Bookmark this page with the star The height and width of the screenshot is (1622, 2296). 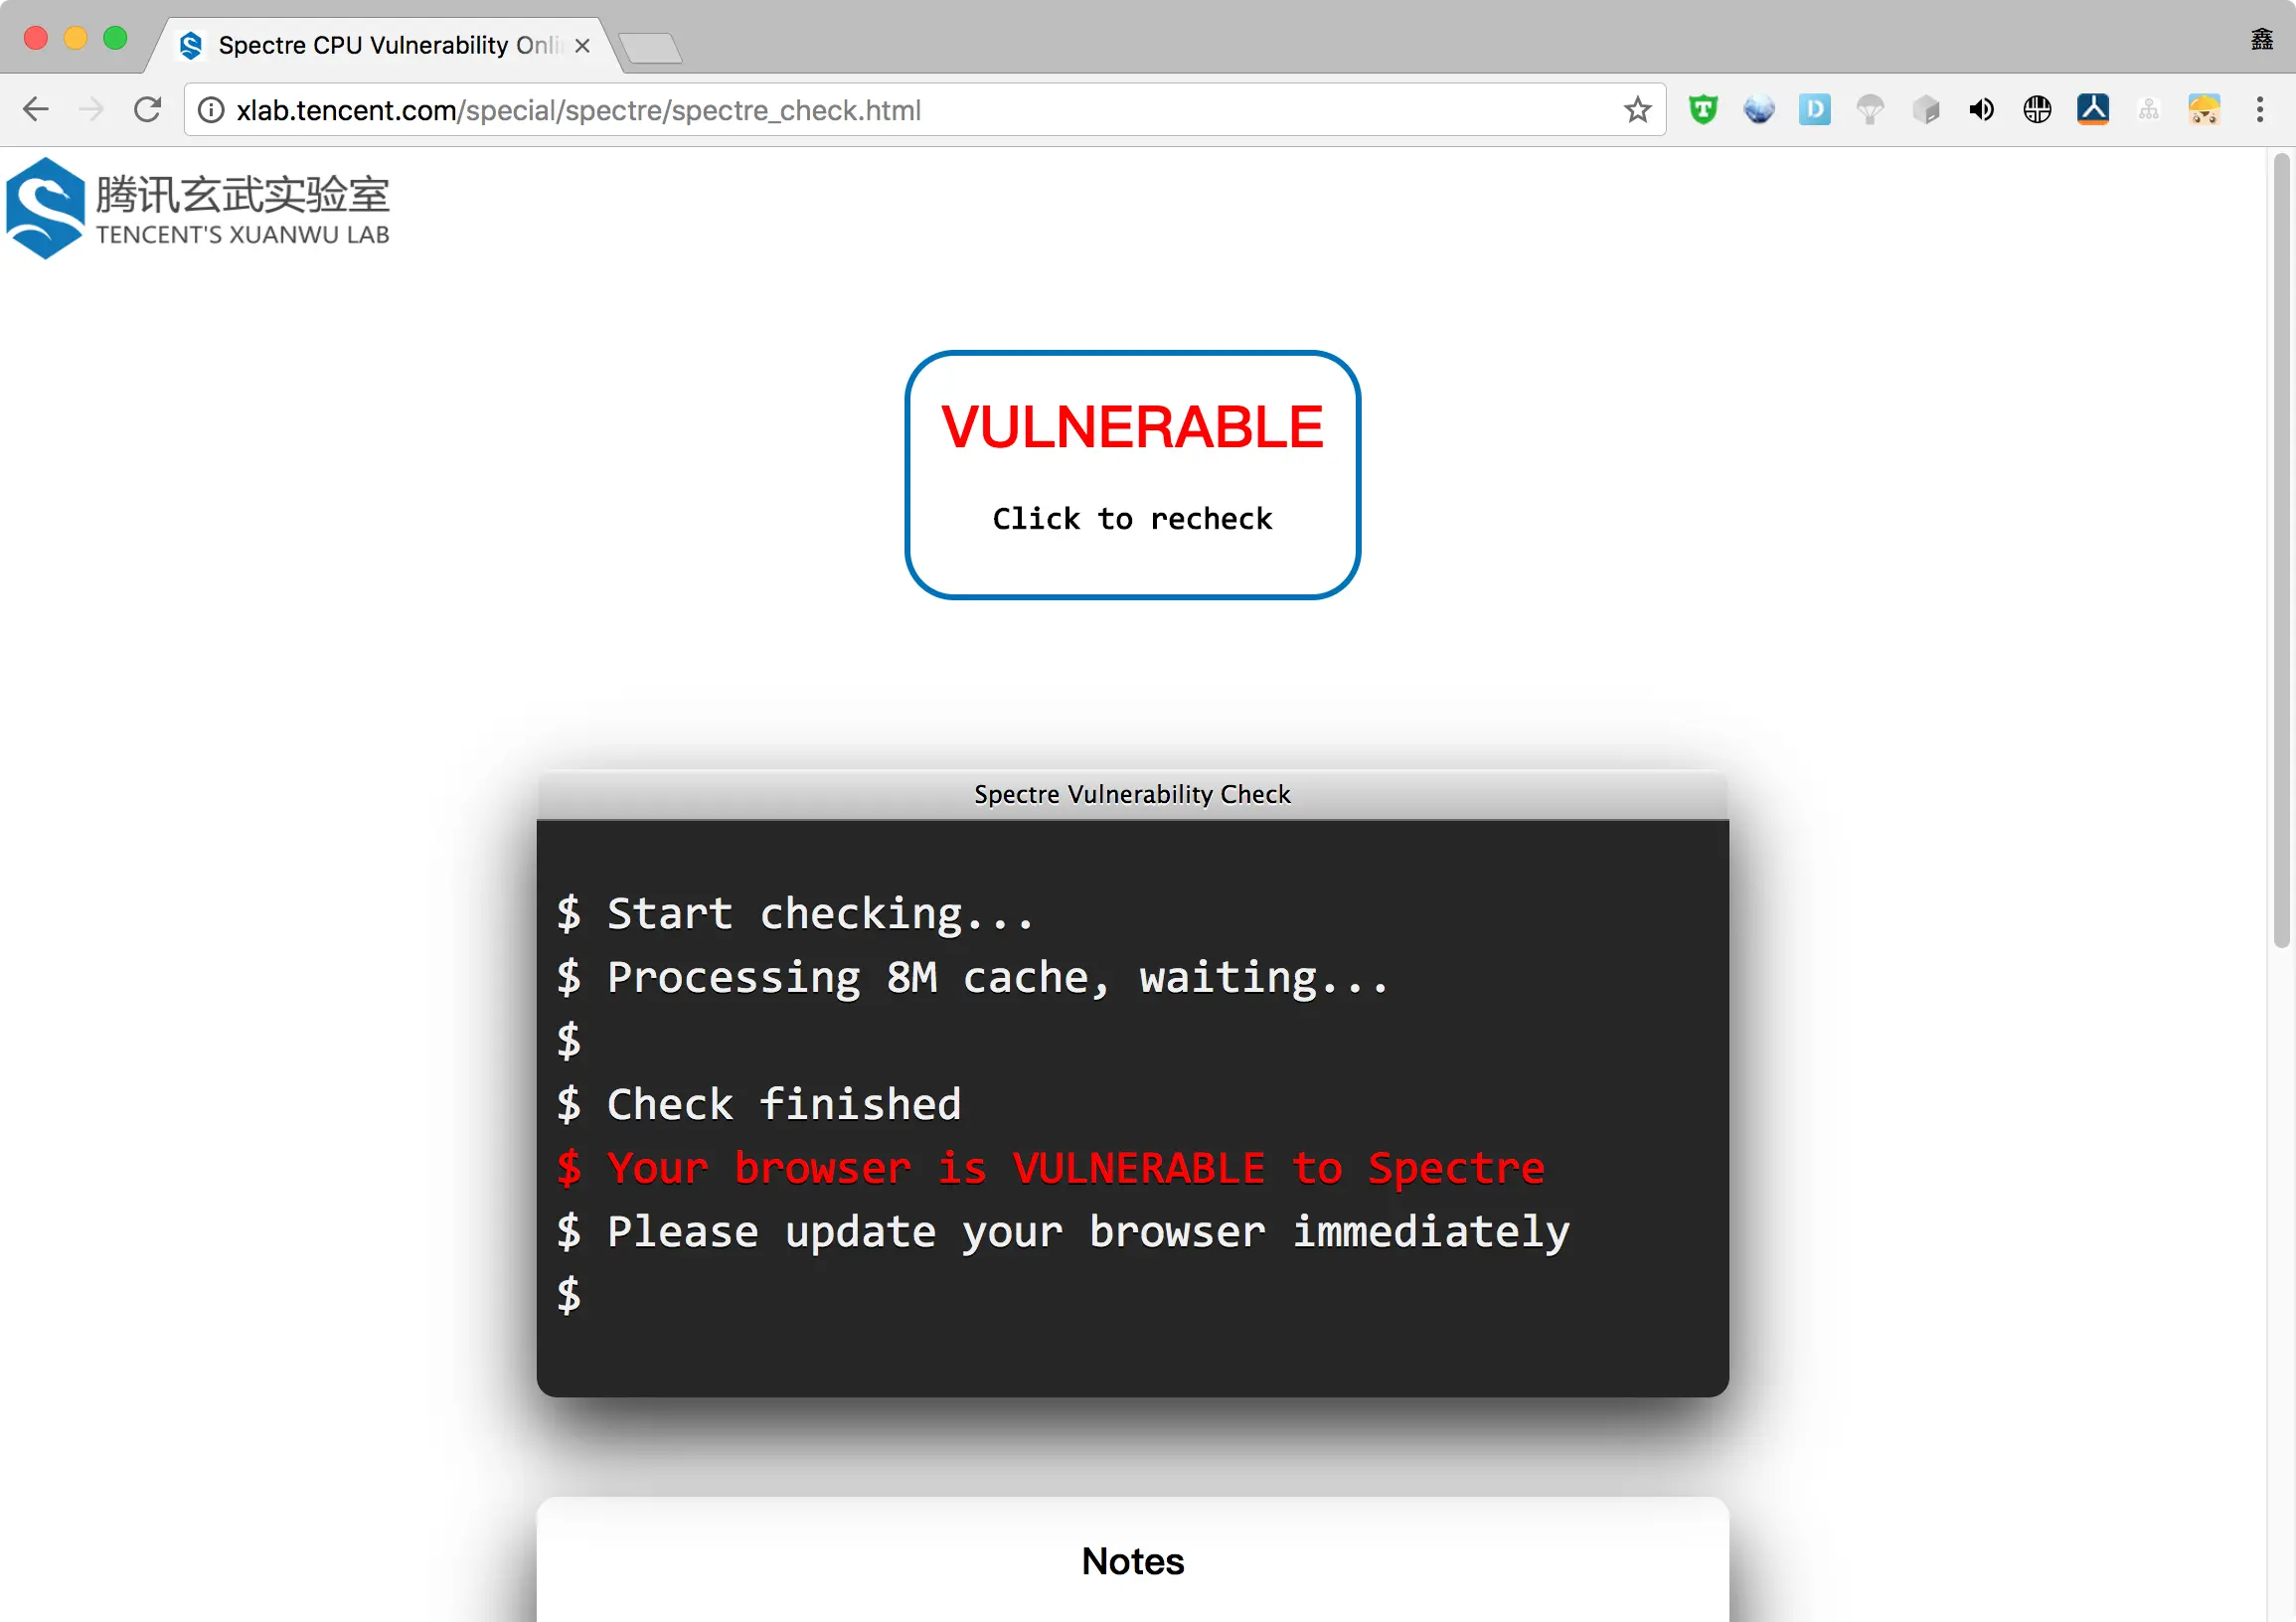point(1637,109)
